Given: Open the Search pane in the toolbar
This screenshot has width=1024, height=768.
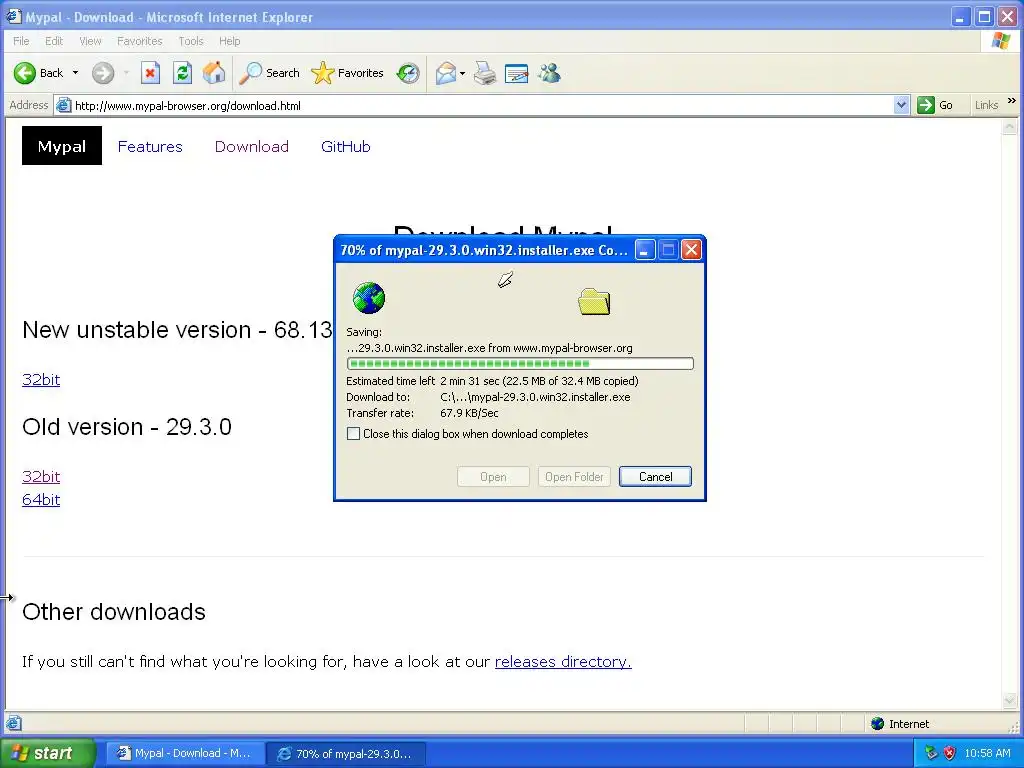Looking at the screenshot, I should coord(269,73).
